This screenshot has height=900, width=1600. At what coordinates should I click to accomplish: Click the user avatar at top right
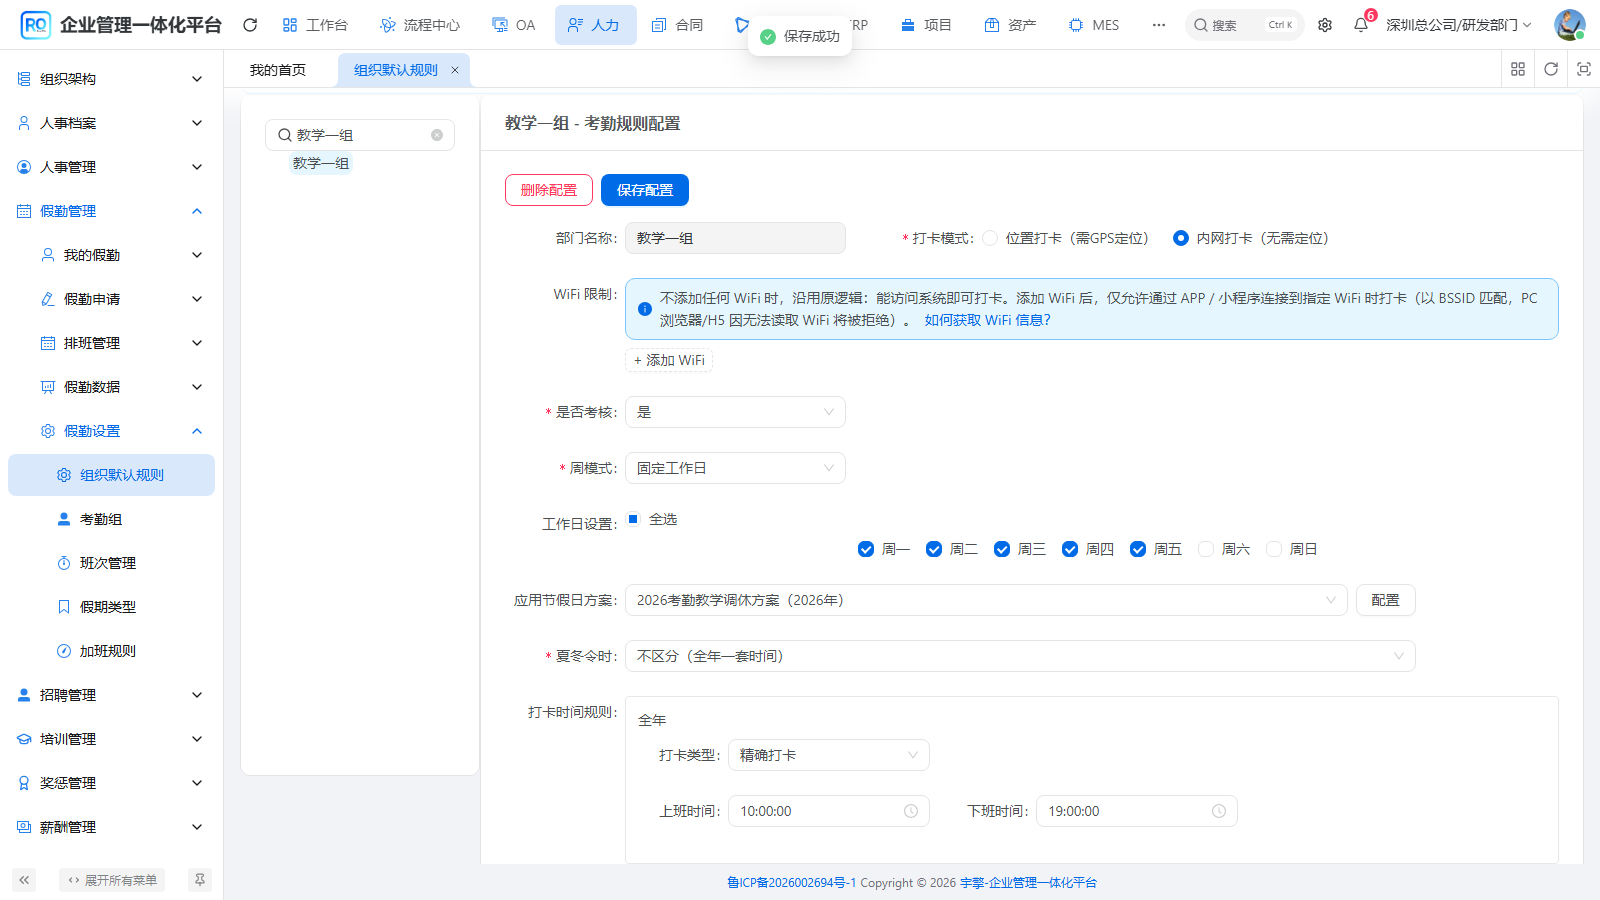(x=1569, y=25)
